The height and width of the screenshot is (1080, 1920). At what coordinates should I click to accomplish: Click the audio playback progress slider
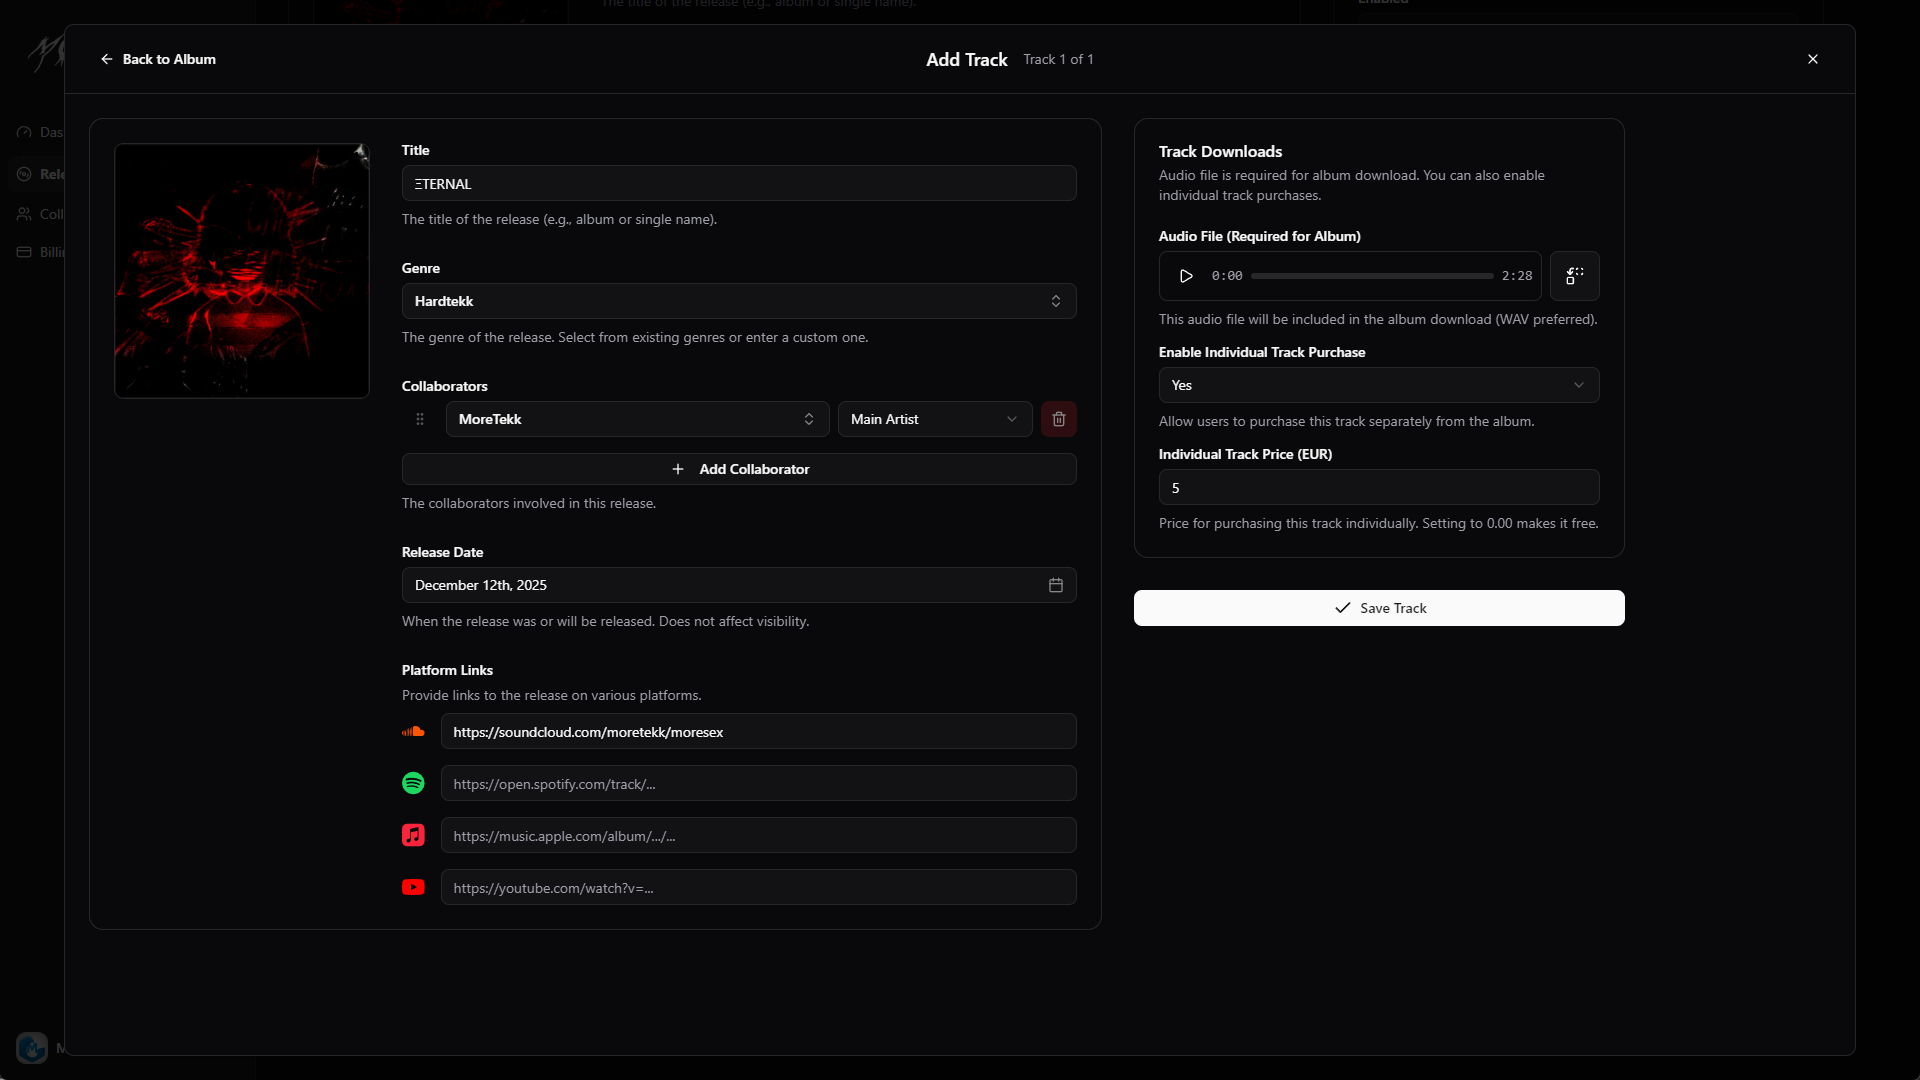(x=1370, y=275)
